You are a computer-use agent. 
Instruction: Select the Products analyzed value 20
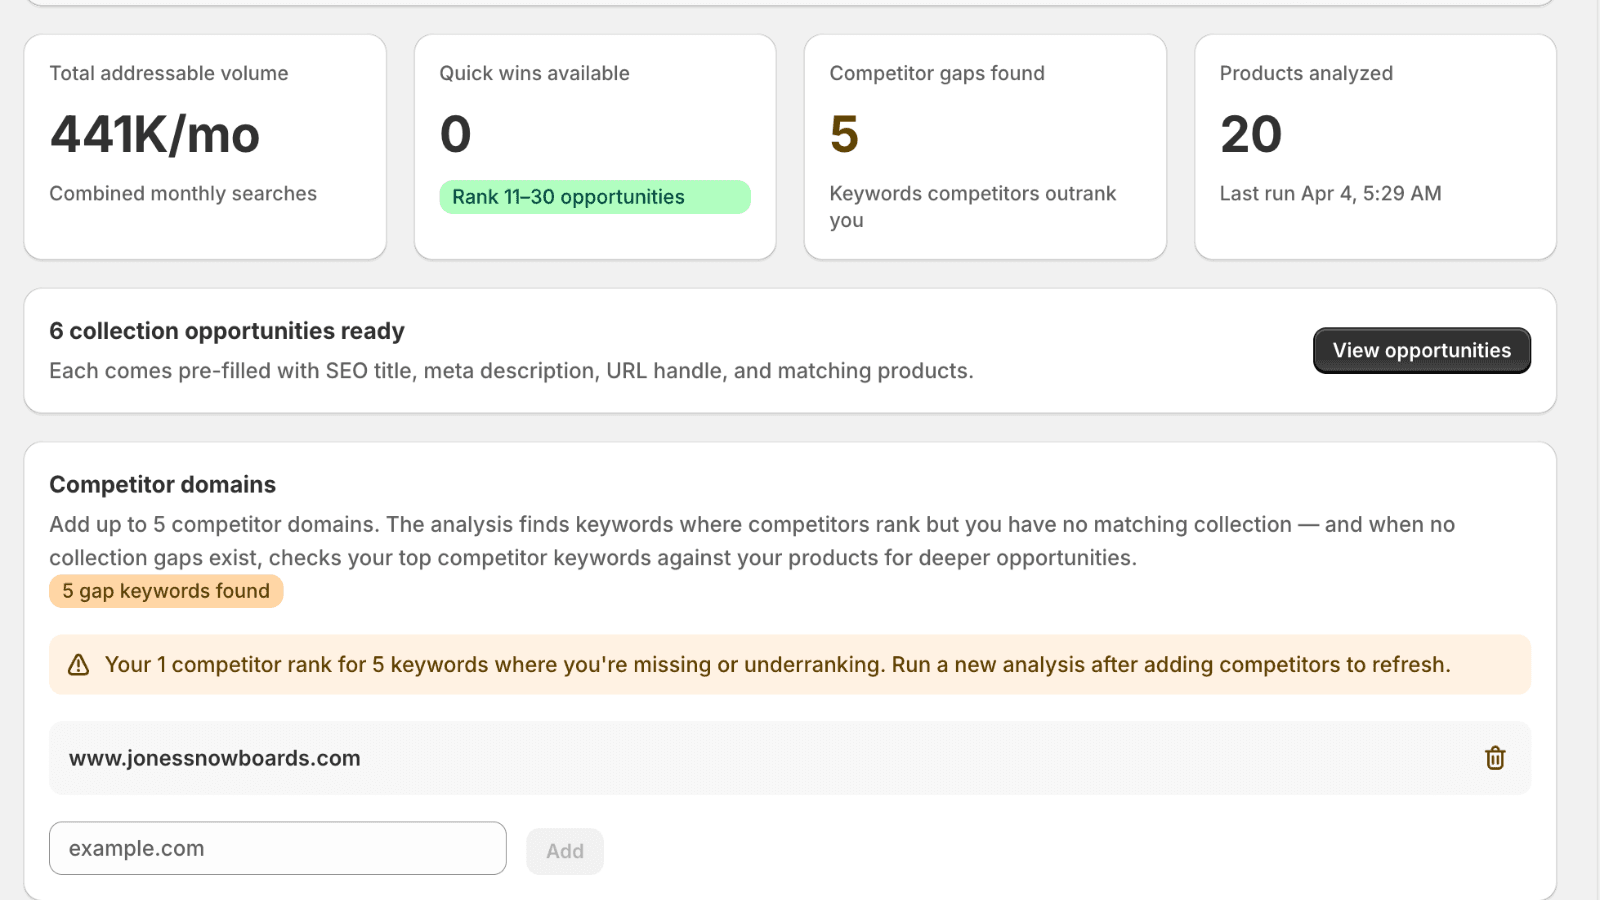click(x=1251, y=134)
